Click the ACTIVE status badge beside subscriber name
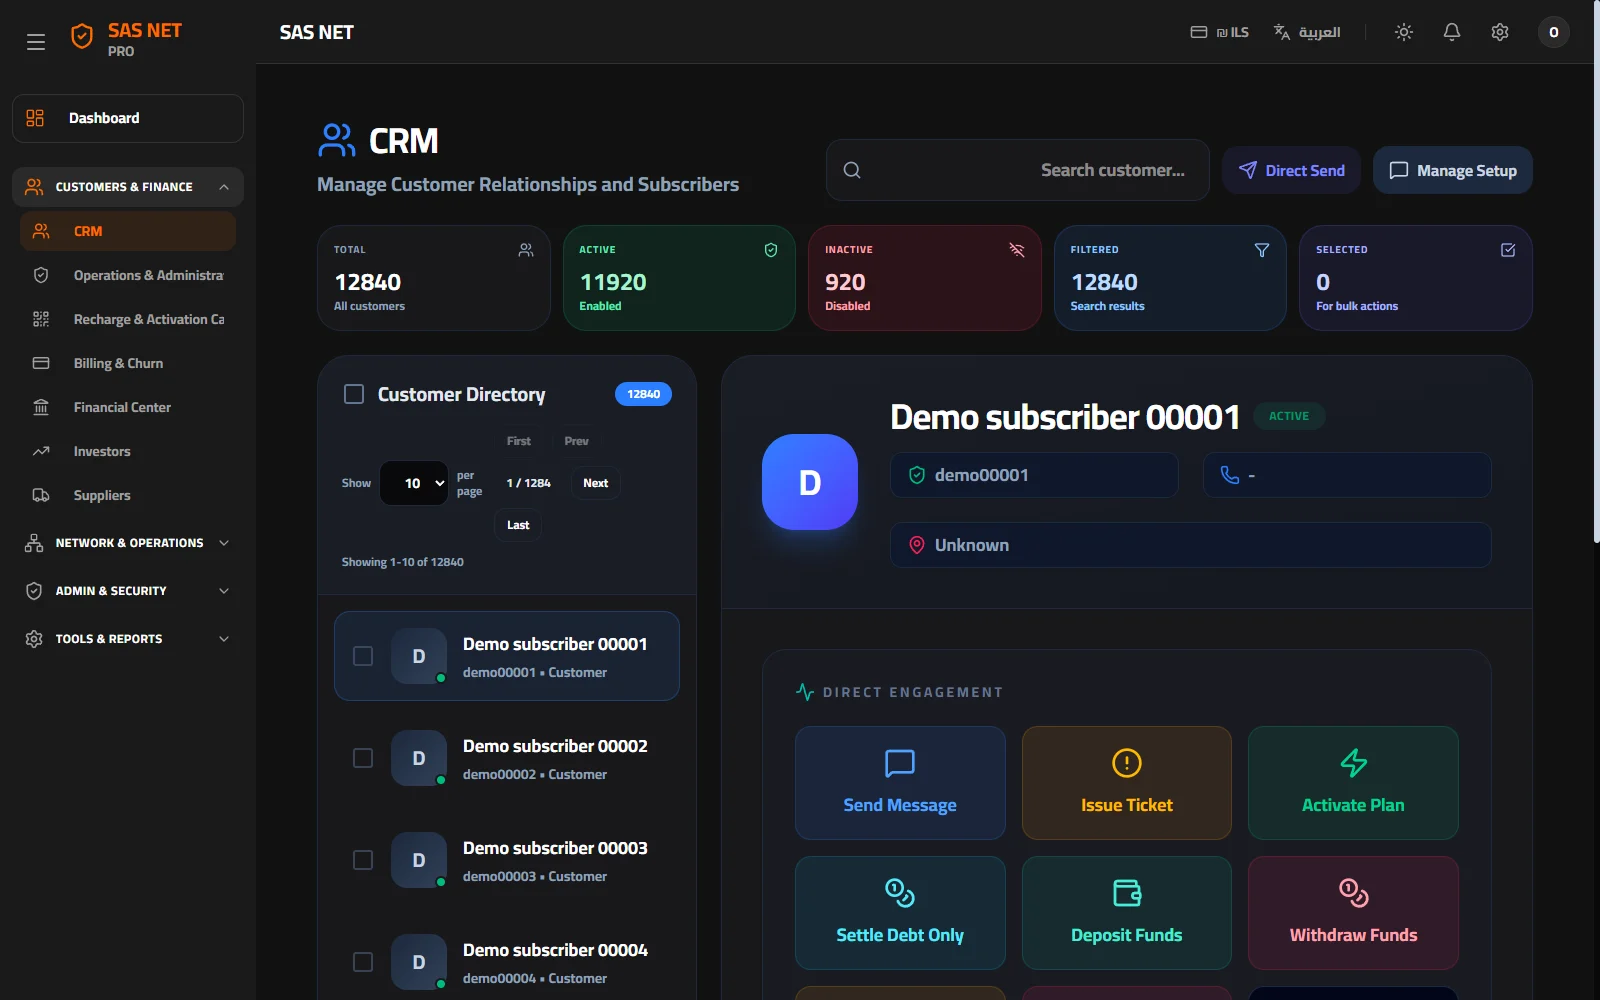 1289,416
